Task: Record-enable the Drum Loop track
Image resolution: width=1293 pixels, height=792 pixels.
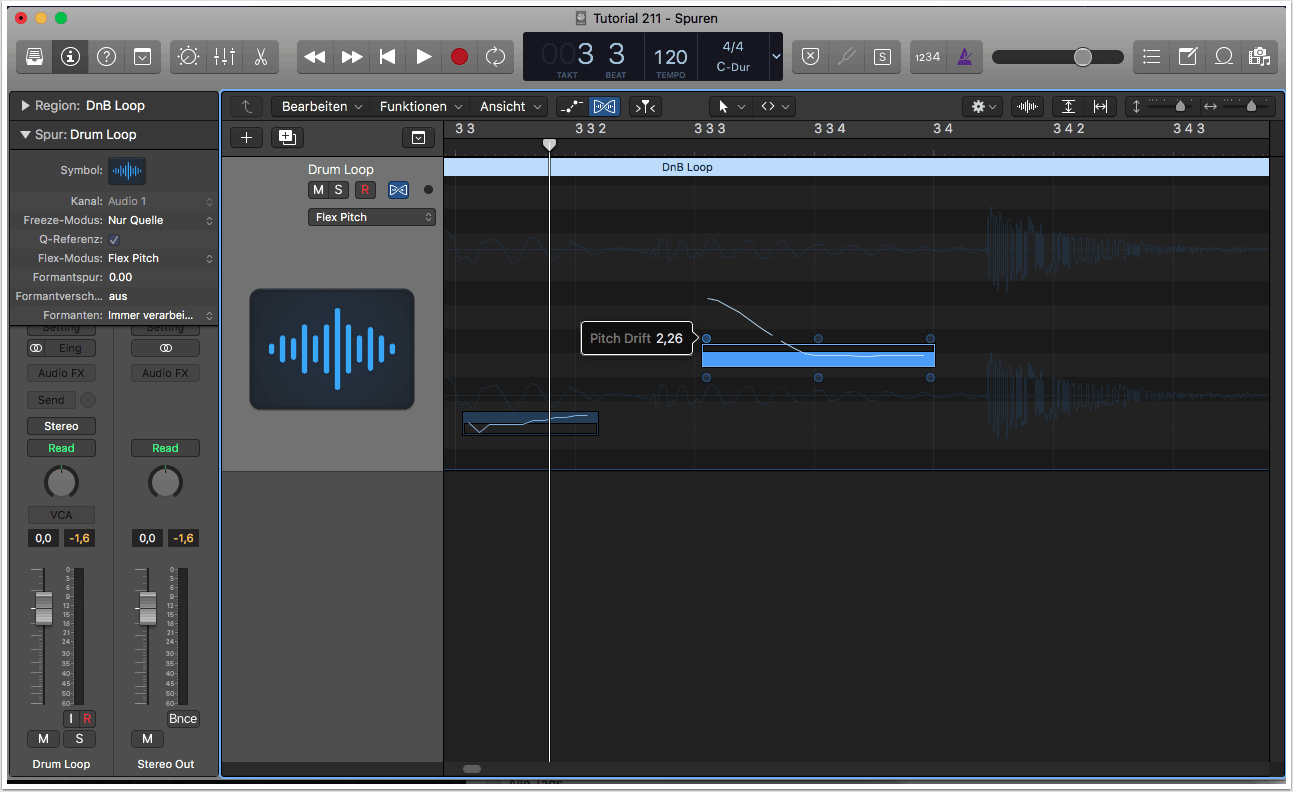Action: [365, 190]
